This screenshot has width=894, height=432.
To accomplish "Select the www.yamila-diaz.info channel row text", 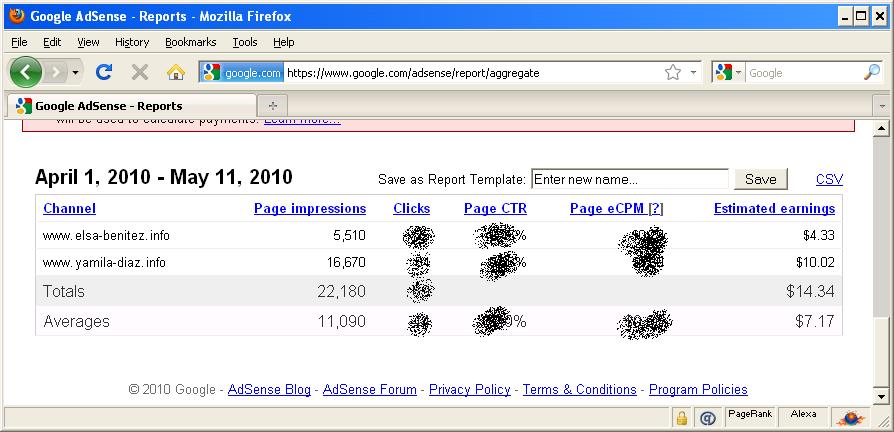I will (104, 263).
